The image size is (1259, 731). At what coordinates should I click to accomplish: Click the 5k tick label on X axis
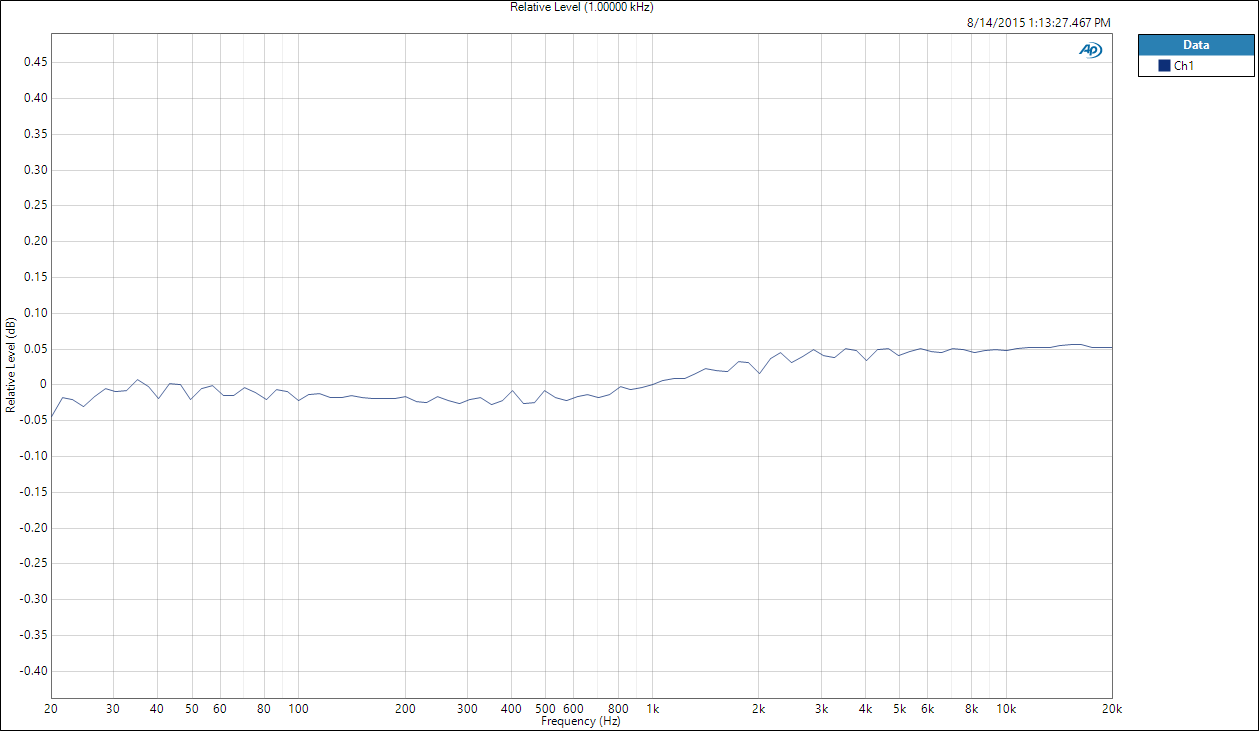(900, 709)
